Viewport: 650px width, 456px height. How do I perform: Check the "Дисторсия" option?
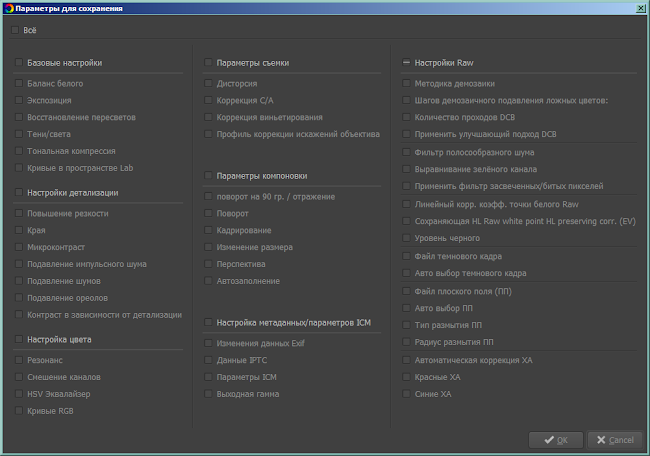[208, 83]
